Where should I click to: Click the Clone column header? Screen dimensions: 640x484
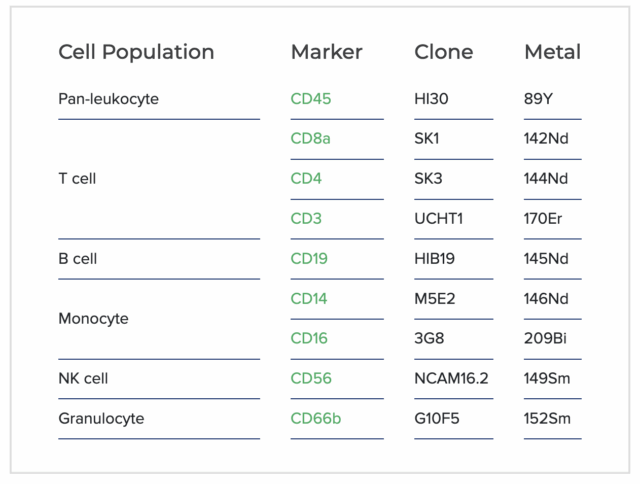coord(444,52)
